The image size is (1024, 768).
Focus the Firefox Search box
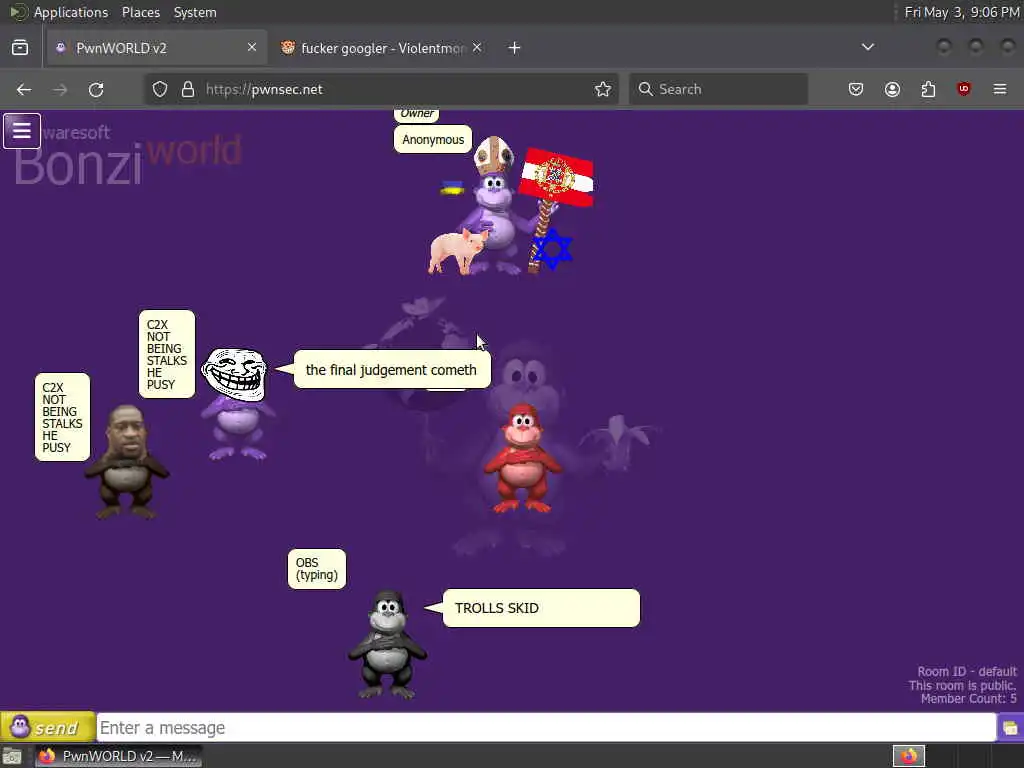(x=718, y=89)
